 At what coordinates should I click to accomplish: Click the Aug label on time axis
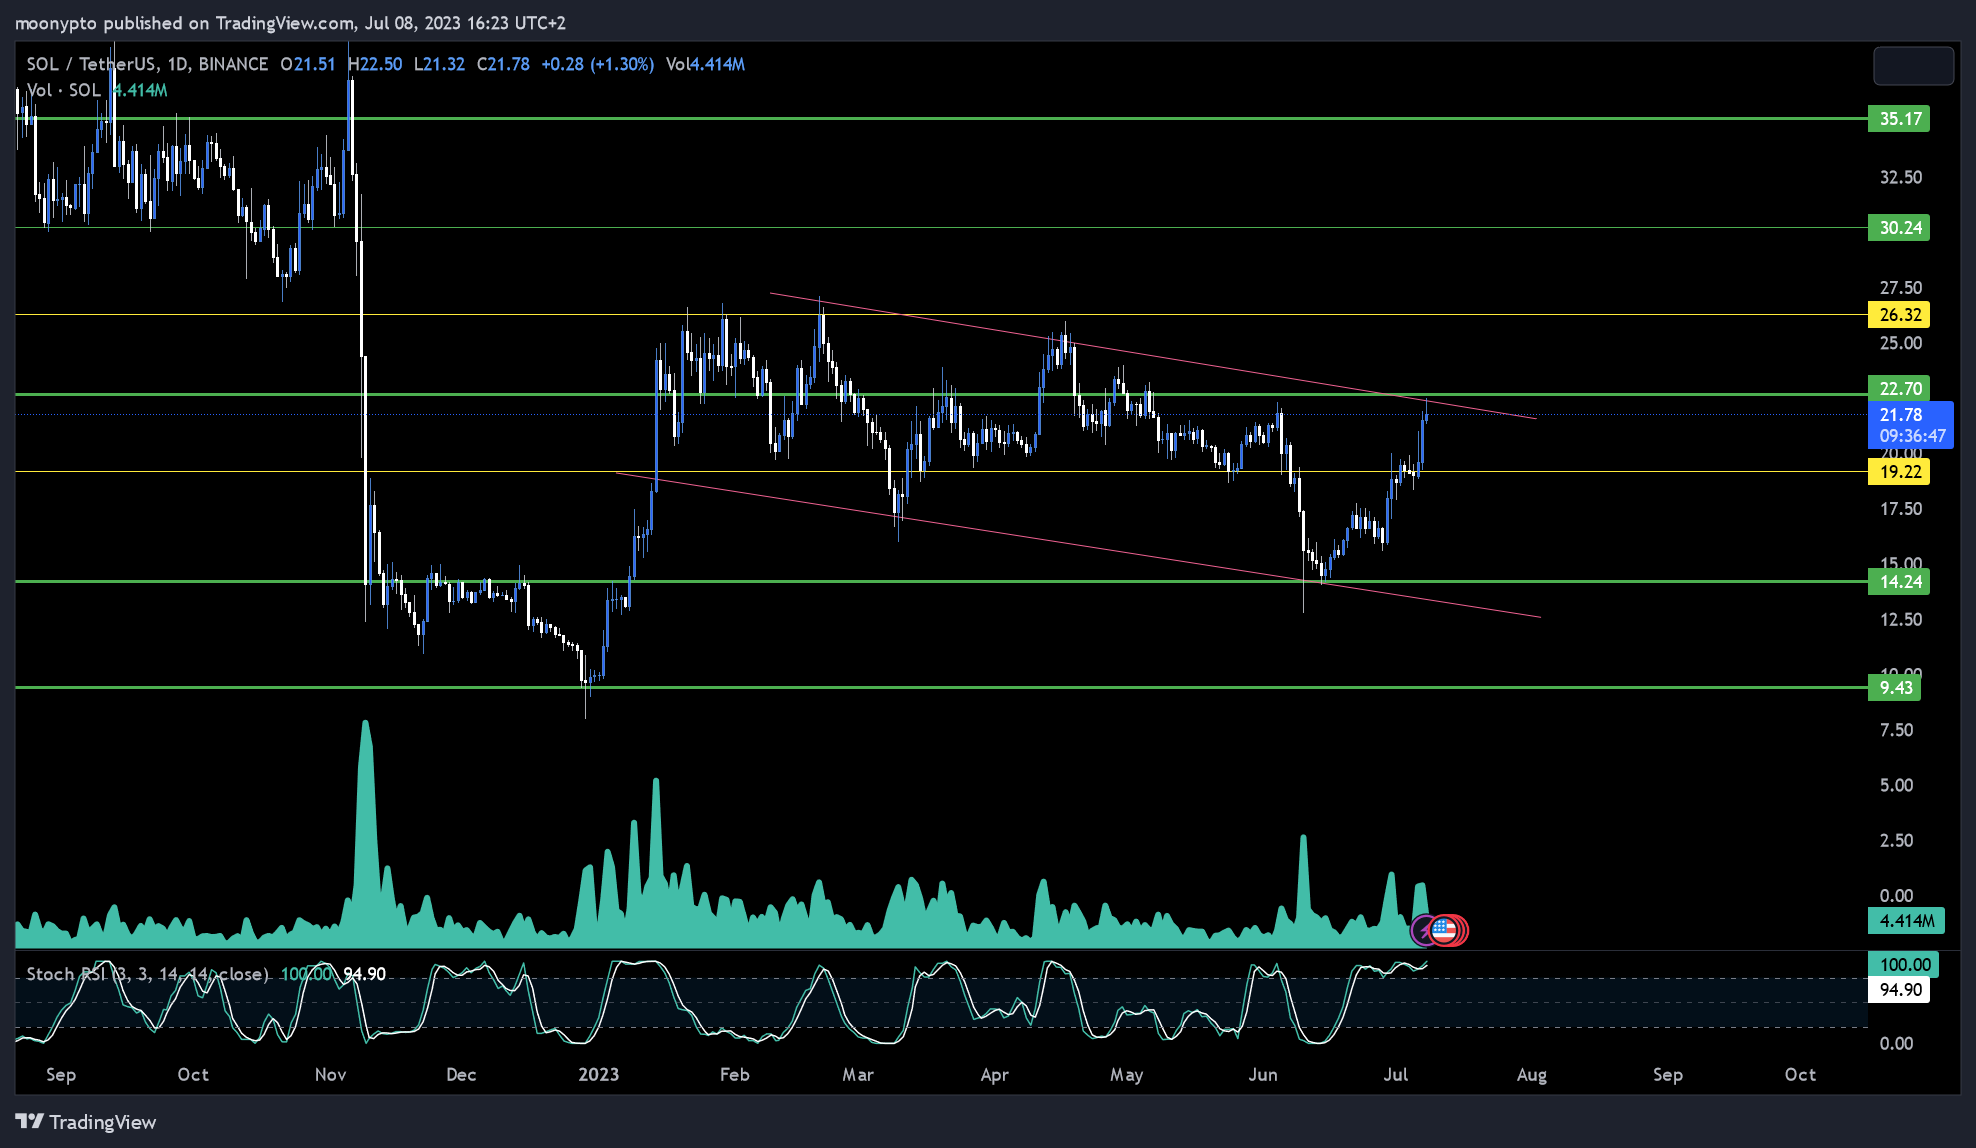coord(1532,1075)
